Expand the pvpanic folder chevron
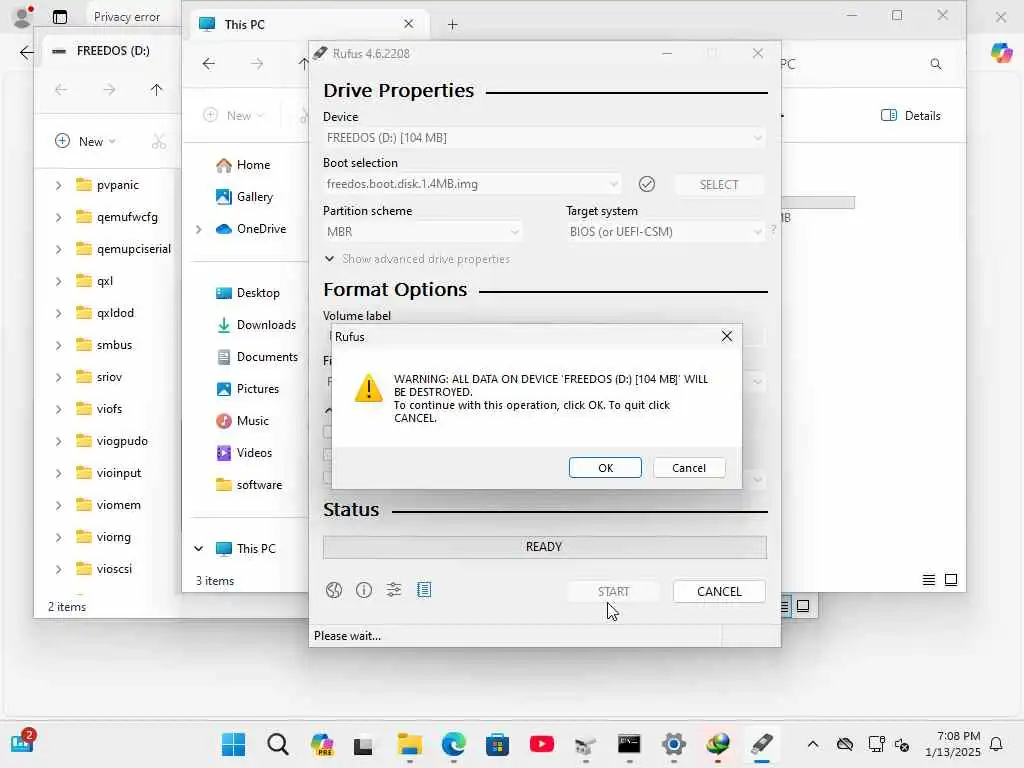The height and width of the screenshot is (768, 1024). pyautogui.click(x=58, y=185)
